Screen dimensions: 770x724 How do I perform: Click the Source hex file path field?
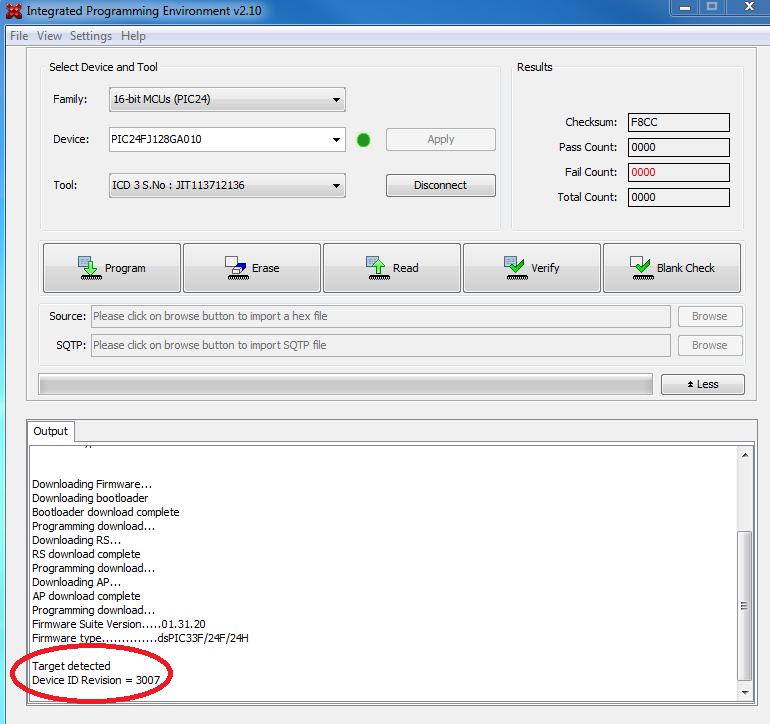pyautogui.click(x=380, y=316)
